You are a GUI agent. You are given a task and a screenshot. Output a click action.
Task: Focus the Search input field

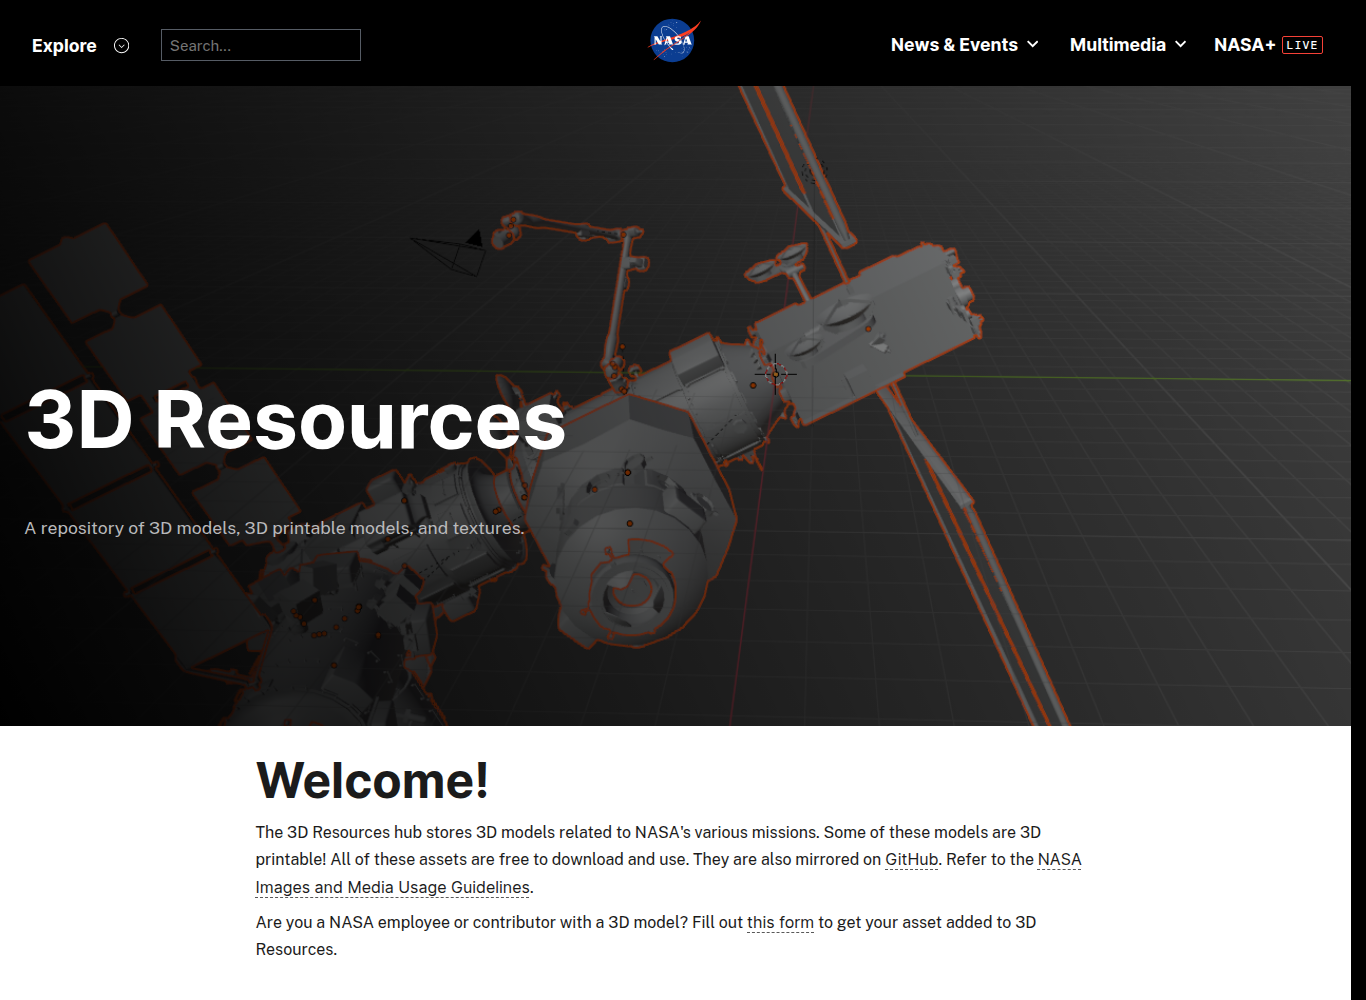261,45
